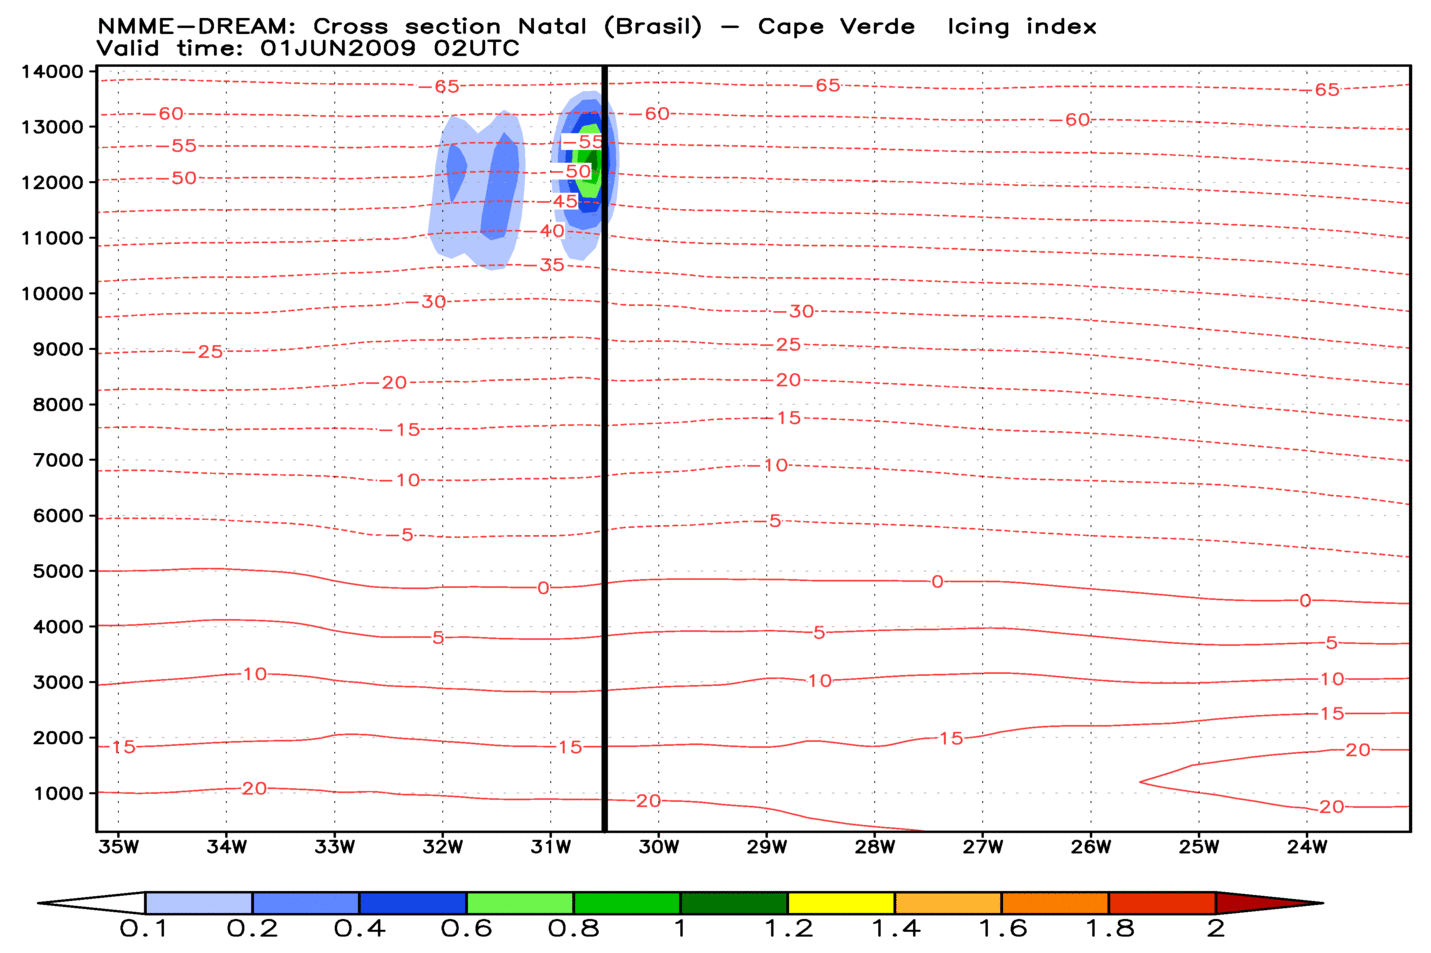Select the 1.2 value under the color bar

(x=788, y=929)
